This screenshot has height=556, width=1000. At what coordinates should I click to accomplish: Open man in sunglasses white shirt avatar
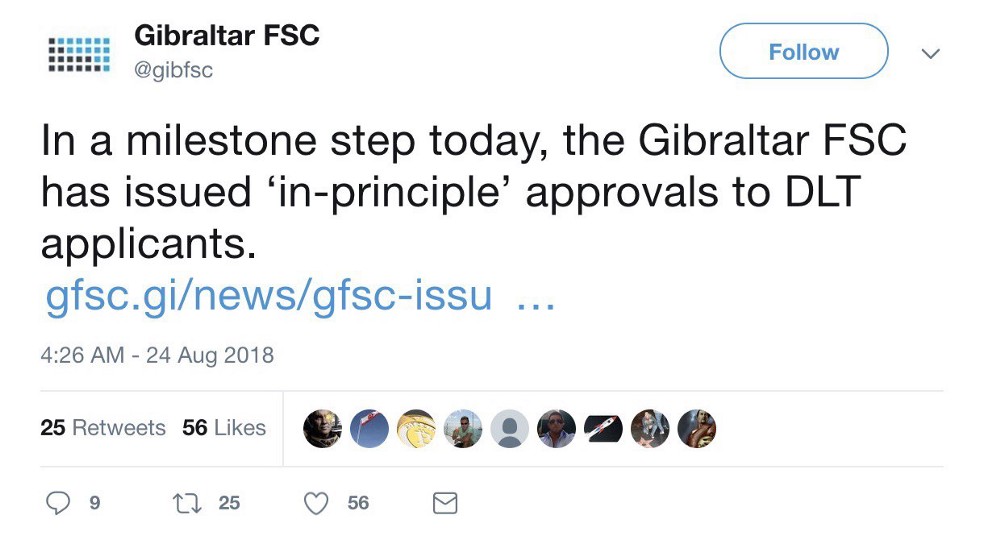[x=556, y=428]
